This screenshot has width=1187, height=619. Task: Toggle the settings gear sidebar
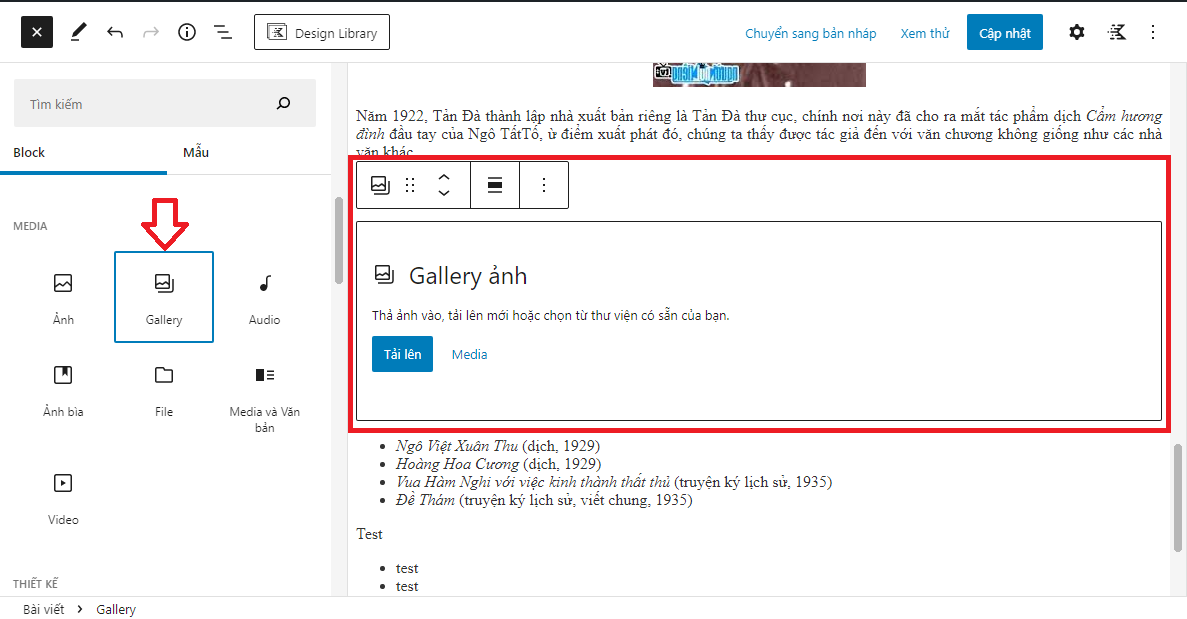click(x=1076, y=32)
